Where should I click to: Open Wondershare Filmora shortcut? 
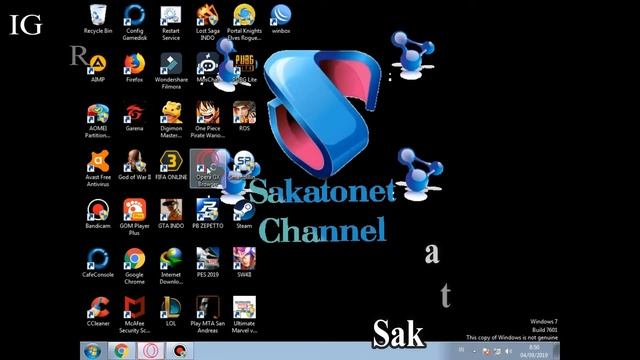click(171, 71)
